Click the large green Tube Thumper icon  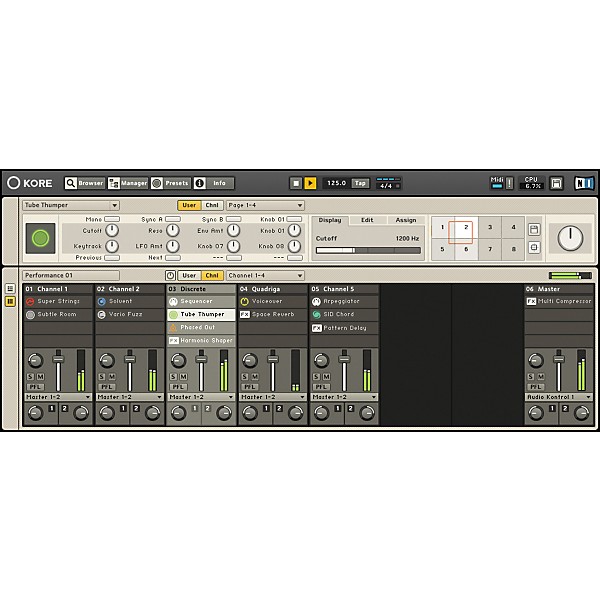coord(41,238)
